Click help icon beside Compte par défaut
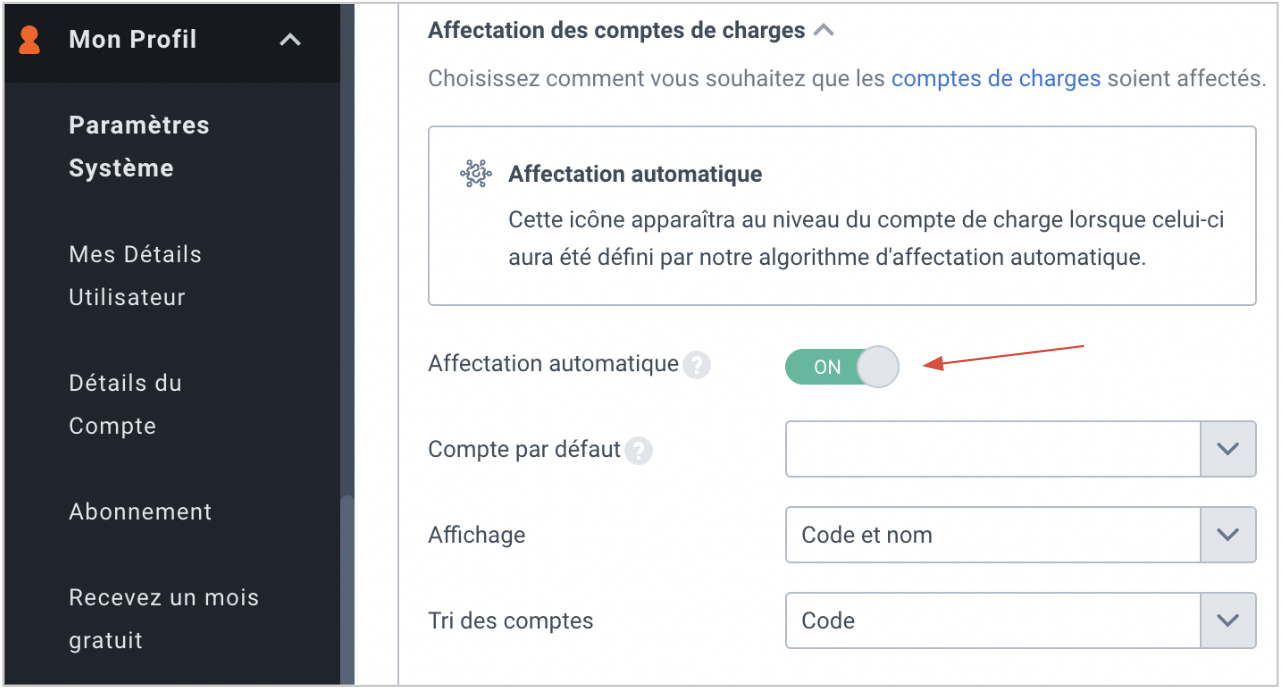 (639, 451)
